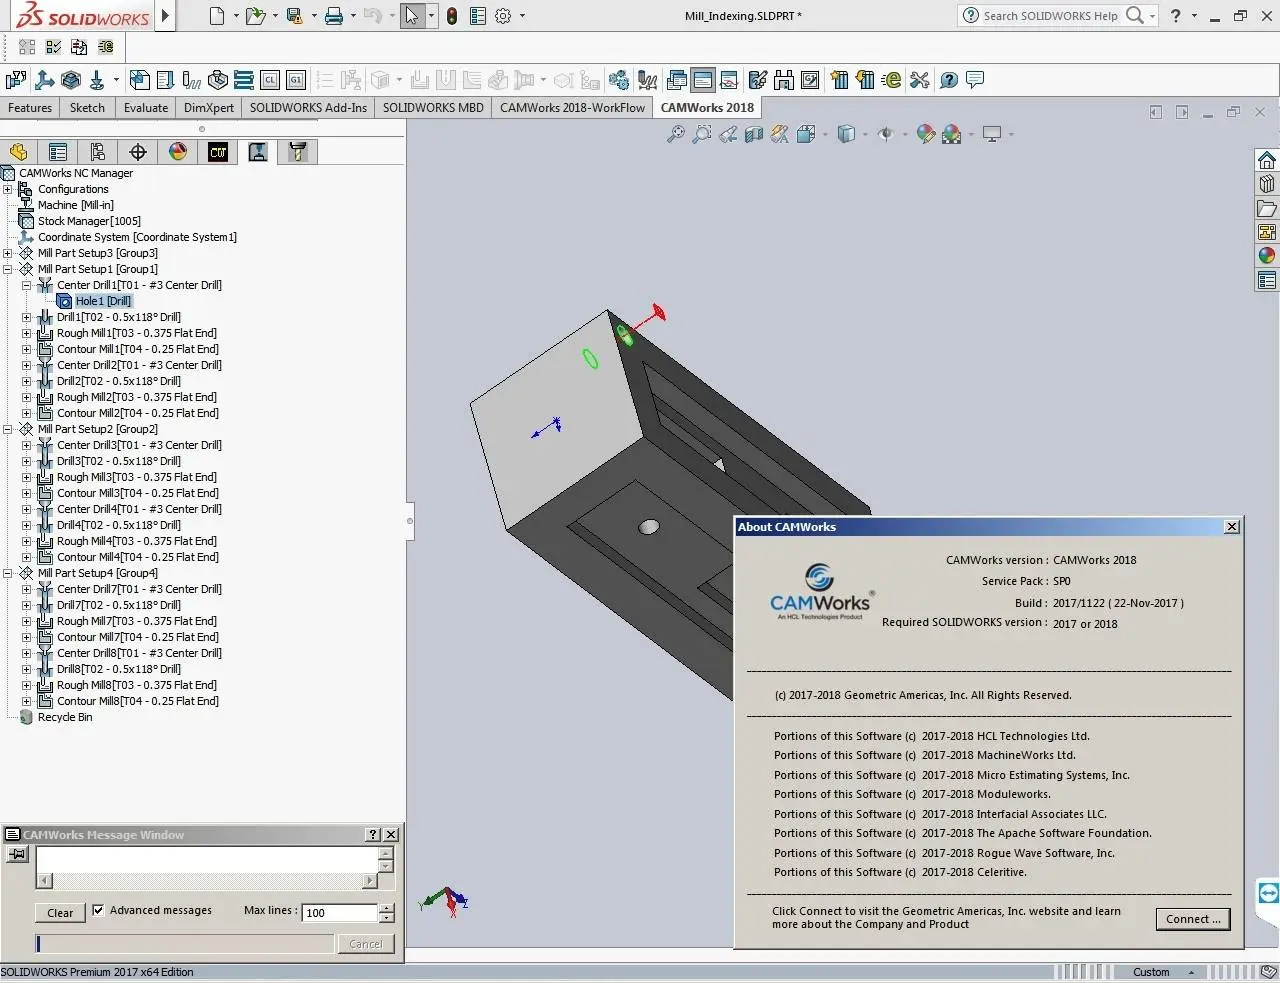Expand the SOLIDWORKS menu flyout arrow
The image size is (1280, 983).
(166, 16)
